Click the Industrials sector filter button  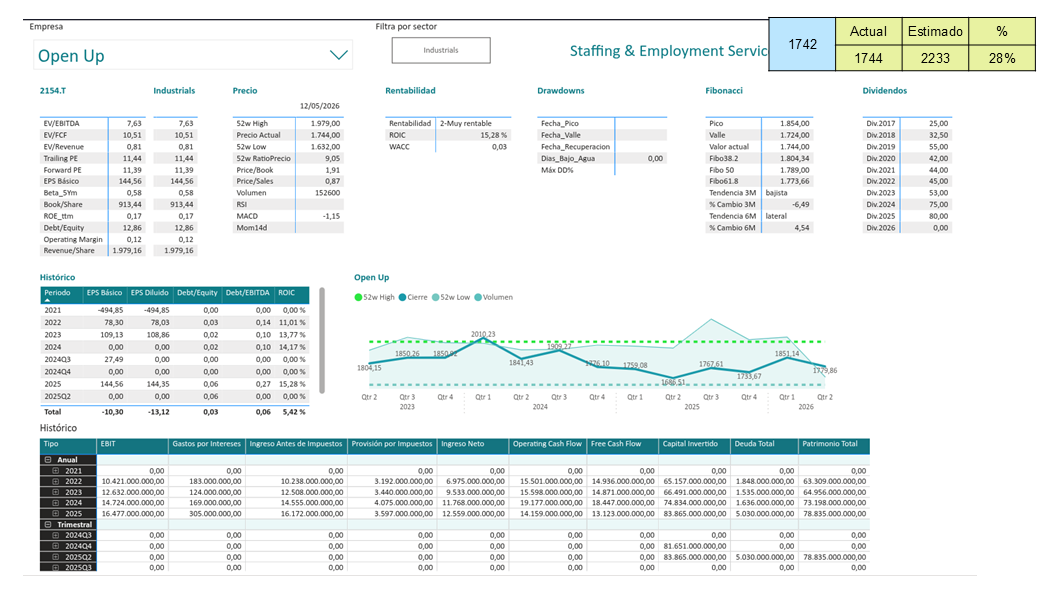(x=441, y=51)
